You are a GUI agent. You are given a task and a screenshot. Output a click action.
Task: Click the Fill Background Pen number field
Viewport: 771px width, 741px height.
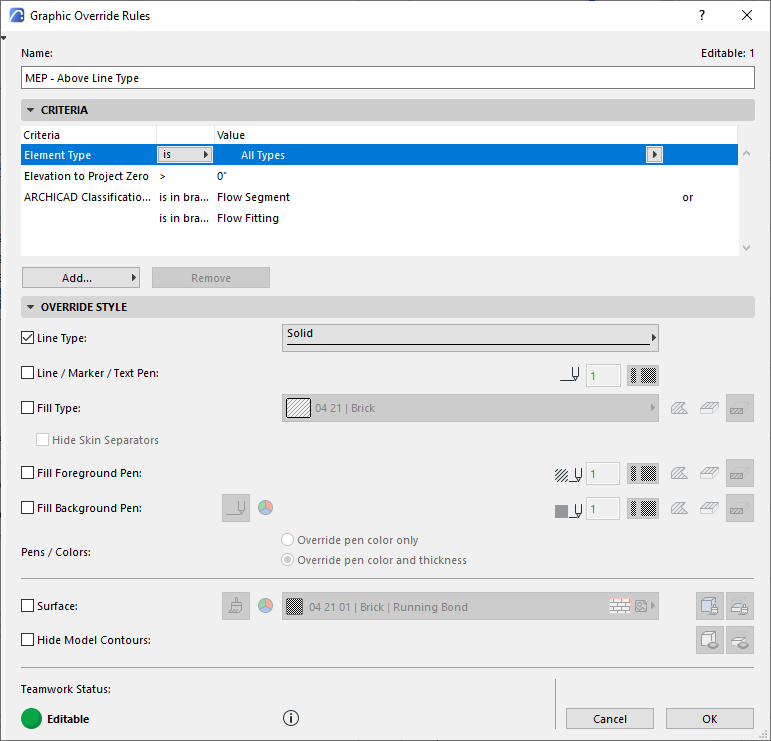coord(603,508)
